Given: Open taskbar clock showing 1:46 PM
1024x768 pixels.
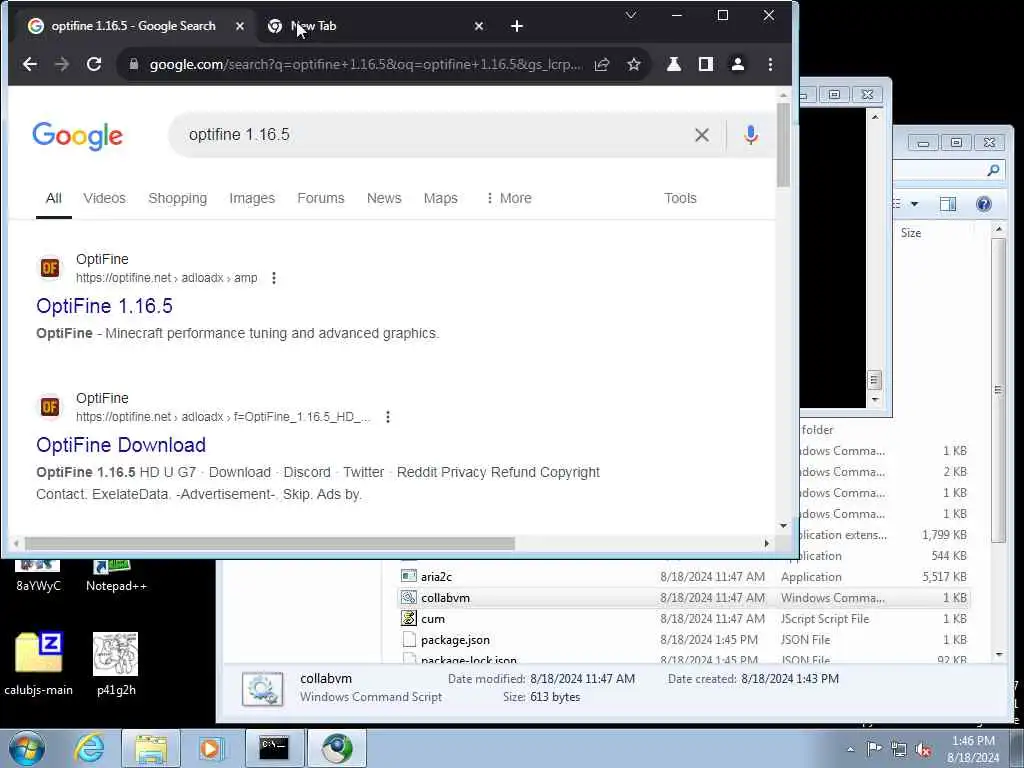Looking at the screenshot, I should click(x=973, y=748).
